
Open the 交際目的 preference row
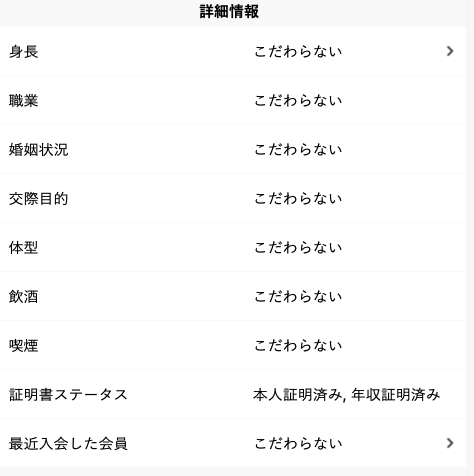233,198
